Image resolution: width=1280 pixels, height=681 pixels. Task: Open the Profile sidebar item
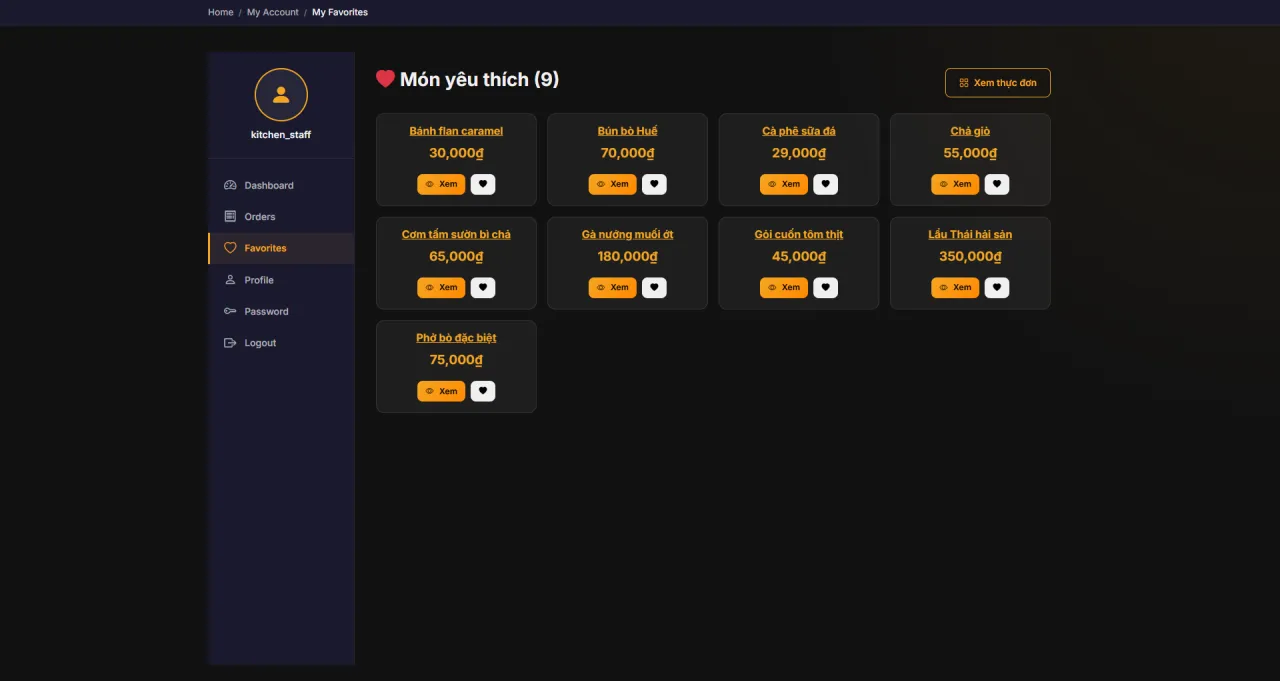pos(281,280)
